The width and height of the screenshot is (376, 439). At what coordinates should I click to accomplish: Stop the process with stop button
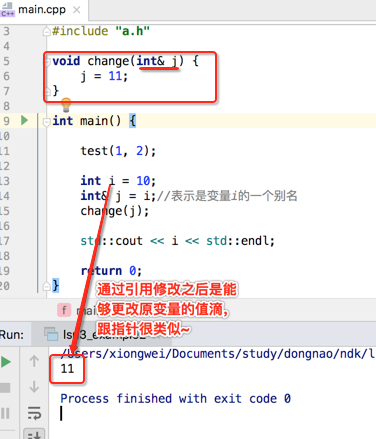pyautogui.click(x=5, y=388)
